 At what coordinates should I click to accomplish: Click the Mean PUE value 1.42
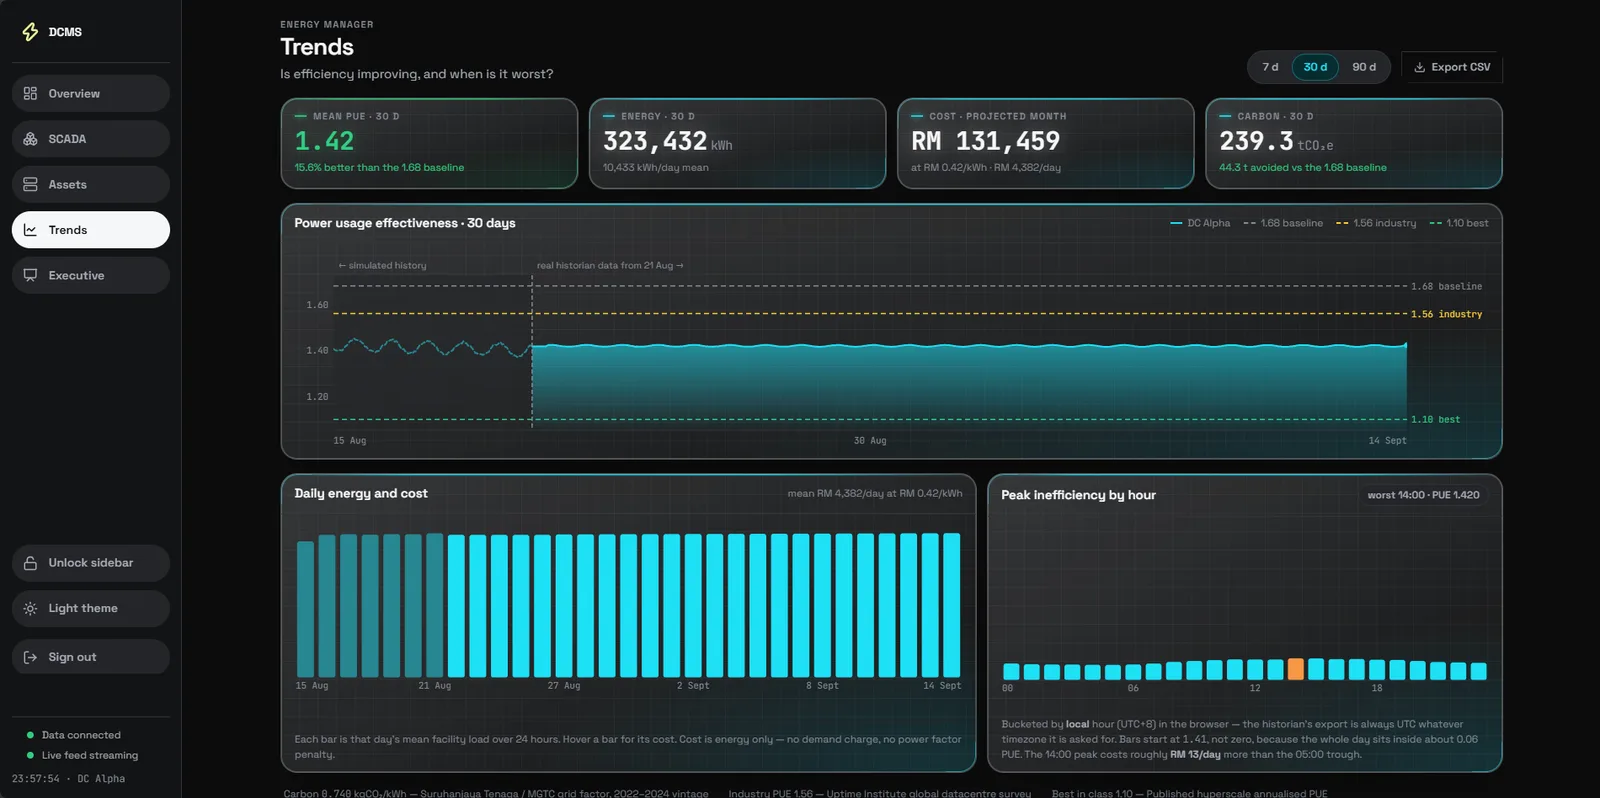pos(324,141)
